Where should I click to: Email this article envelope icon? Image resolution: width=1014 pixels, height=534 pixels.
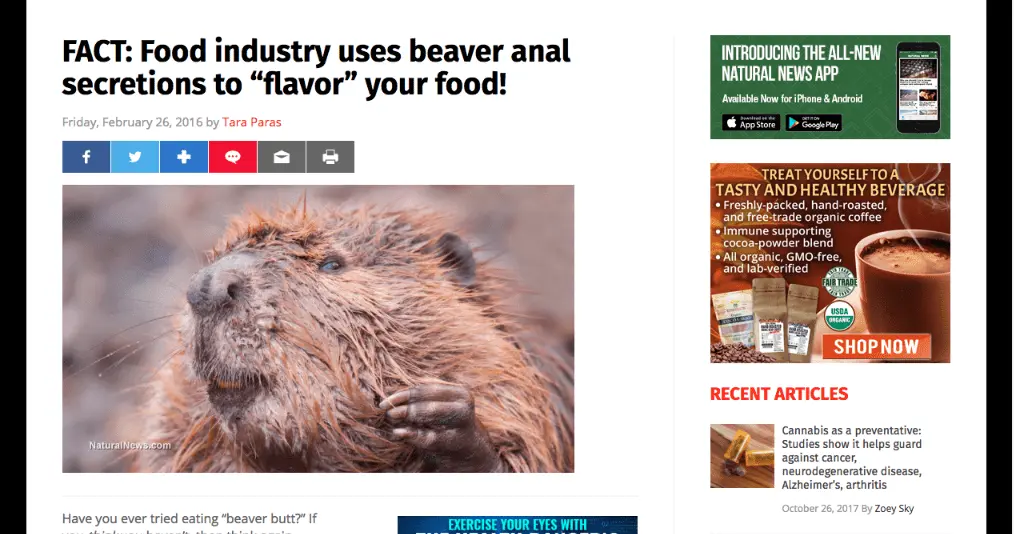281,157
